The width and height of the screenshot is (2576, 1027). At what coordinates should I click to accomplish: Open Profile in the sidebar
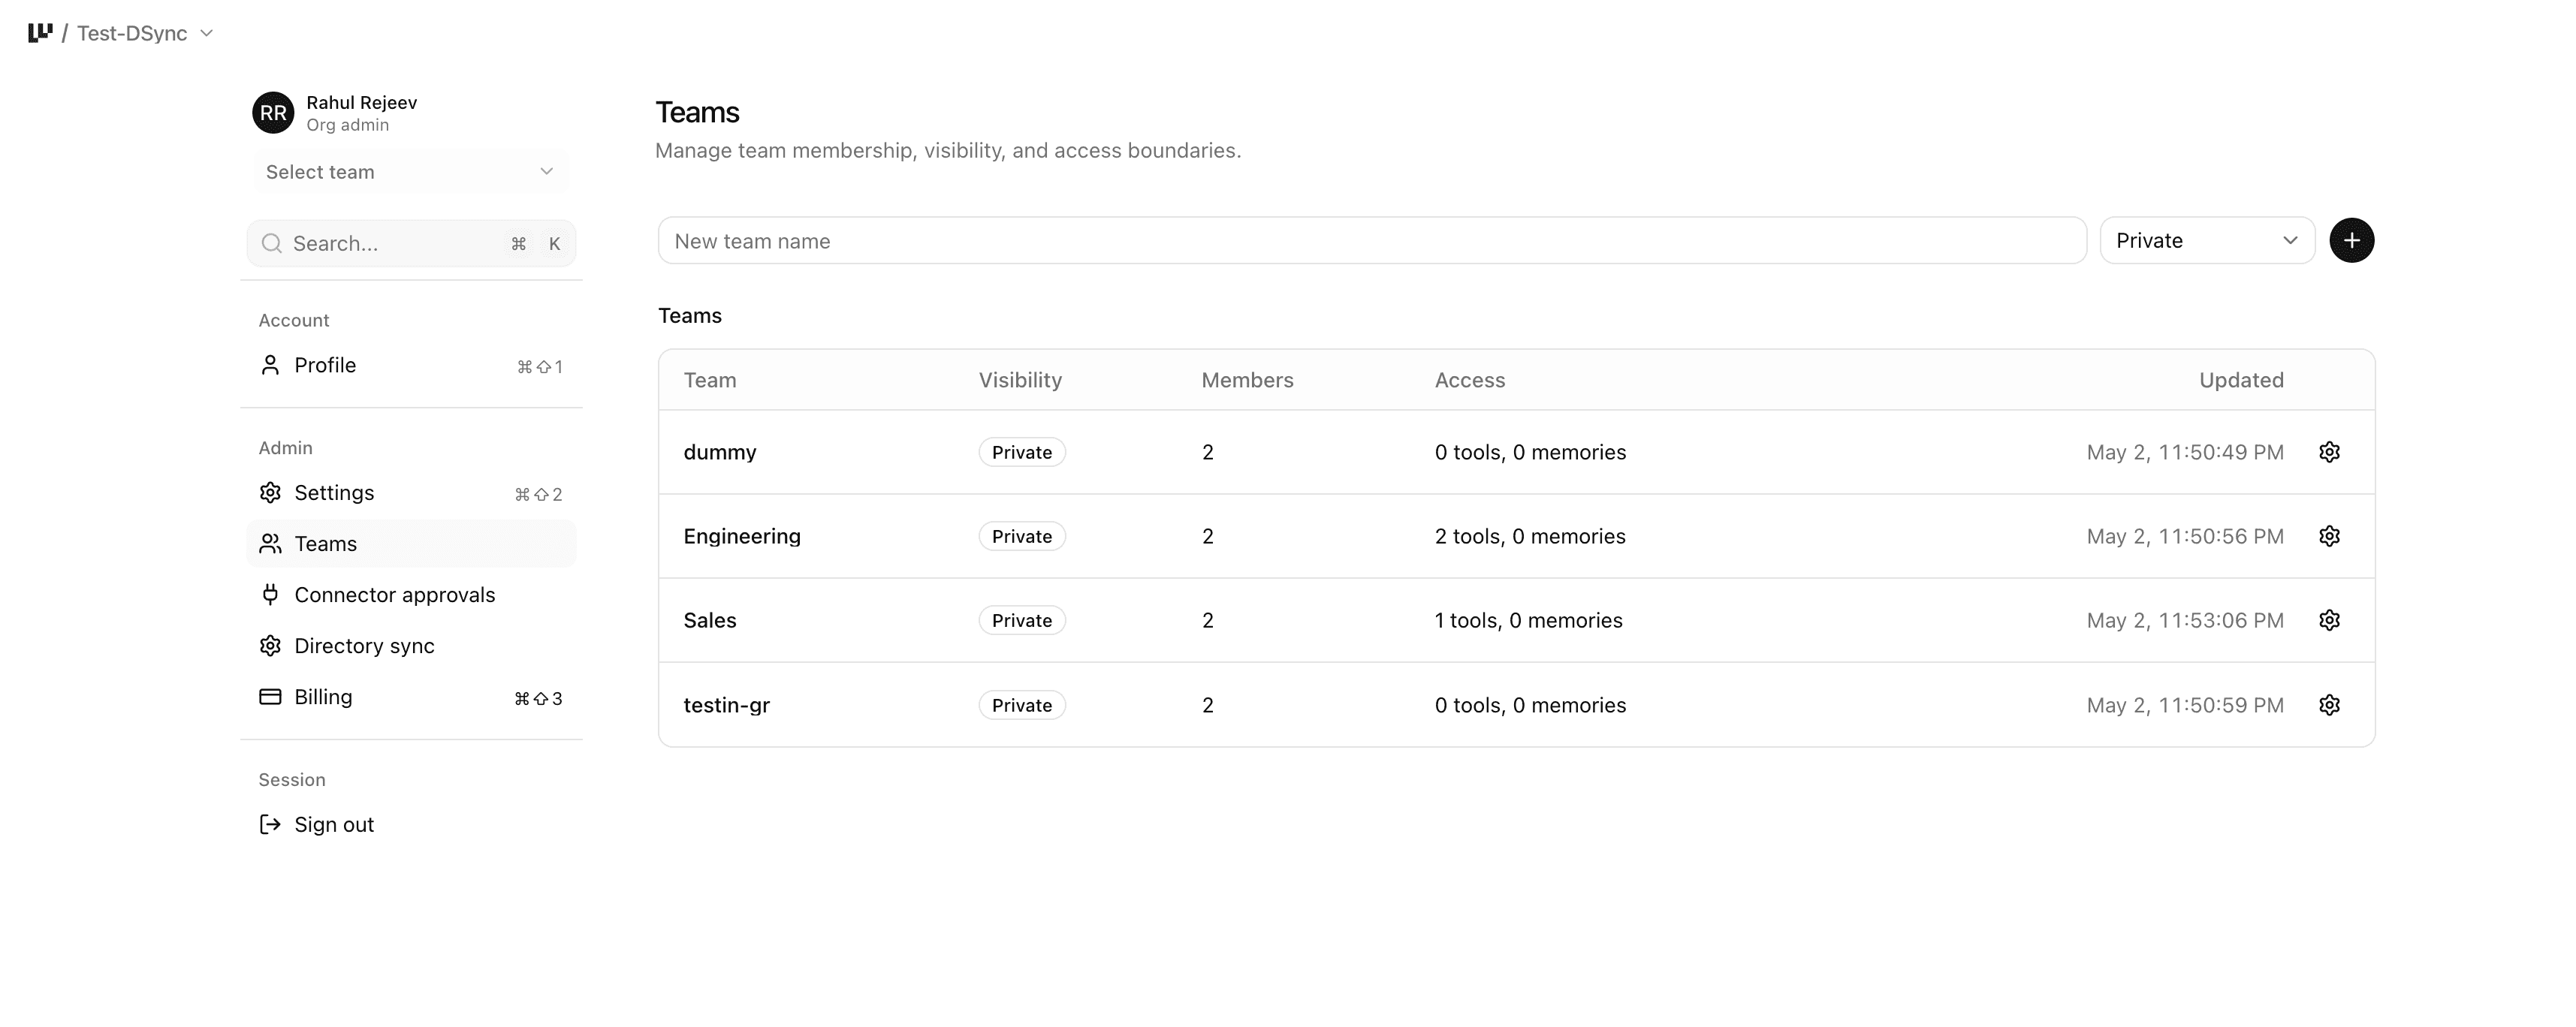click(411, 365)
